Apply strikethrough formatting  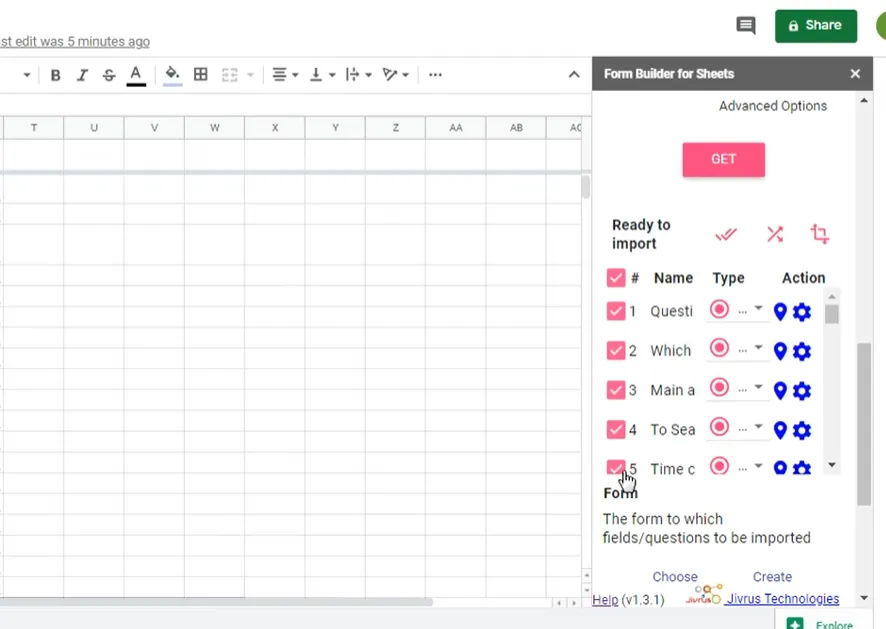click(109, 75)
